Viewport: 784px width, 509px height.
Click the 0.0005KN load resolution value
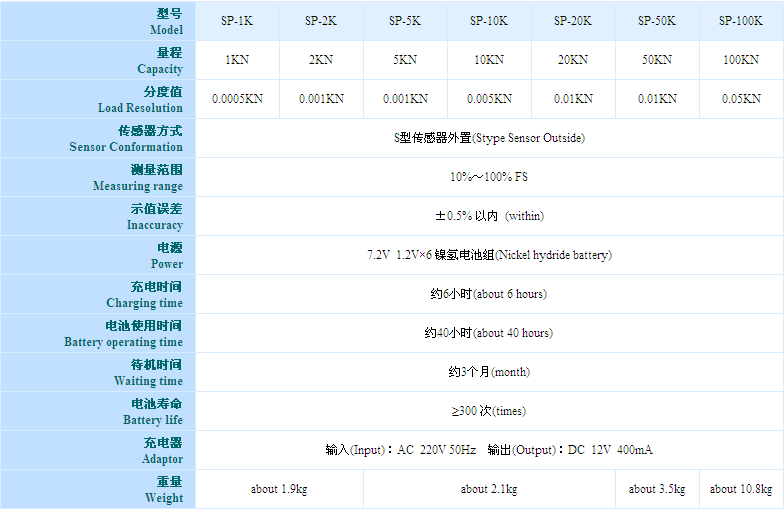[237, 99]
